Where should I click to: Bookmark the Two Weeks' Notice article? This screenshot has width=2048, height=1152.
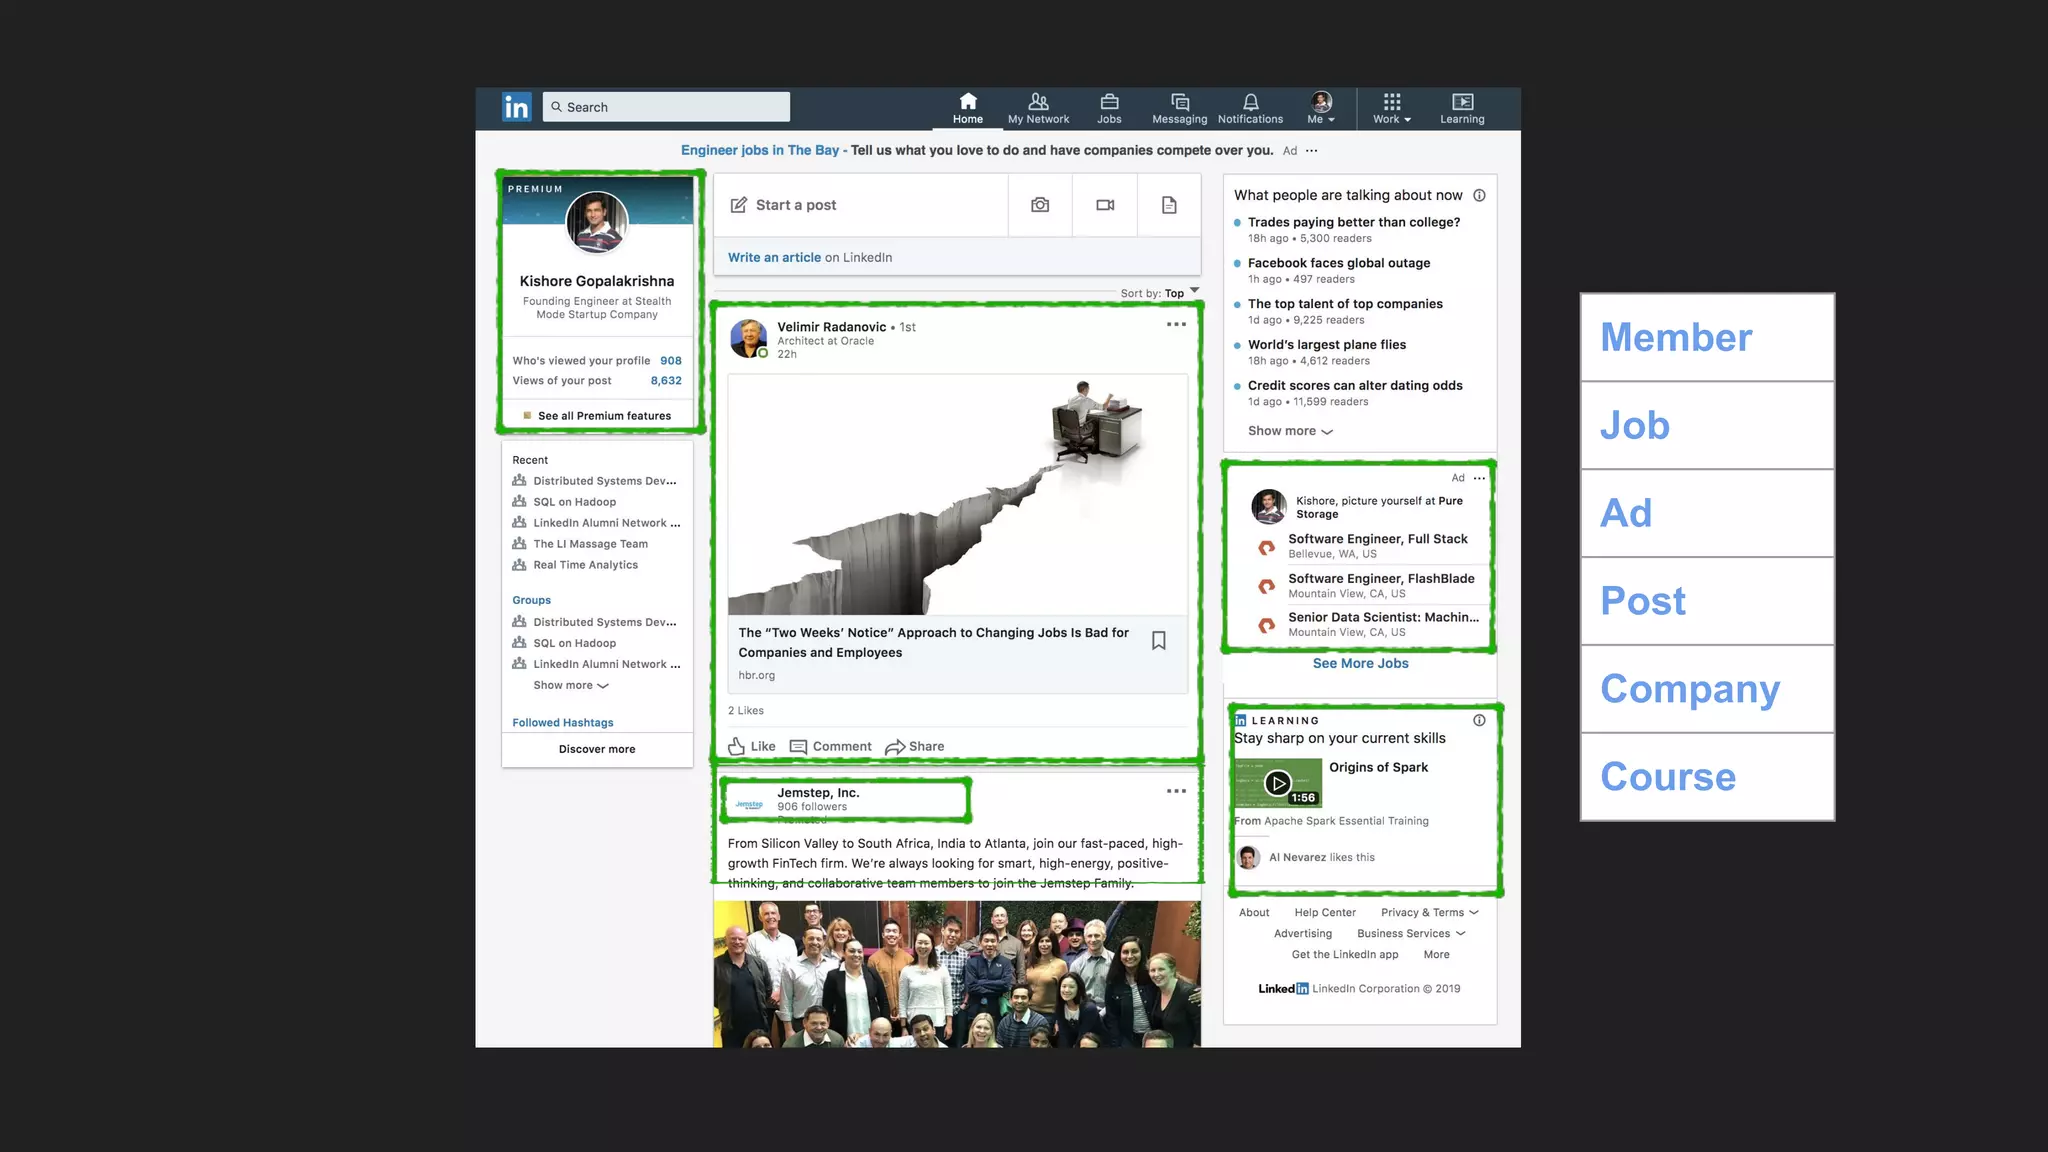pos(1158,641)
